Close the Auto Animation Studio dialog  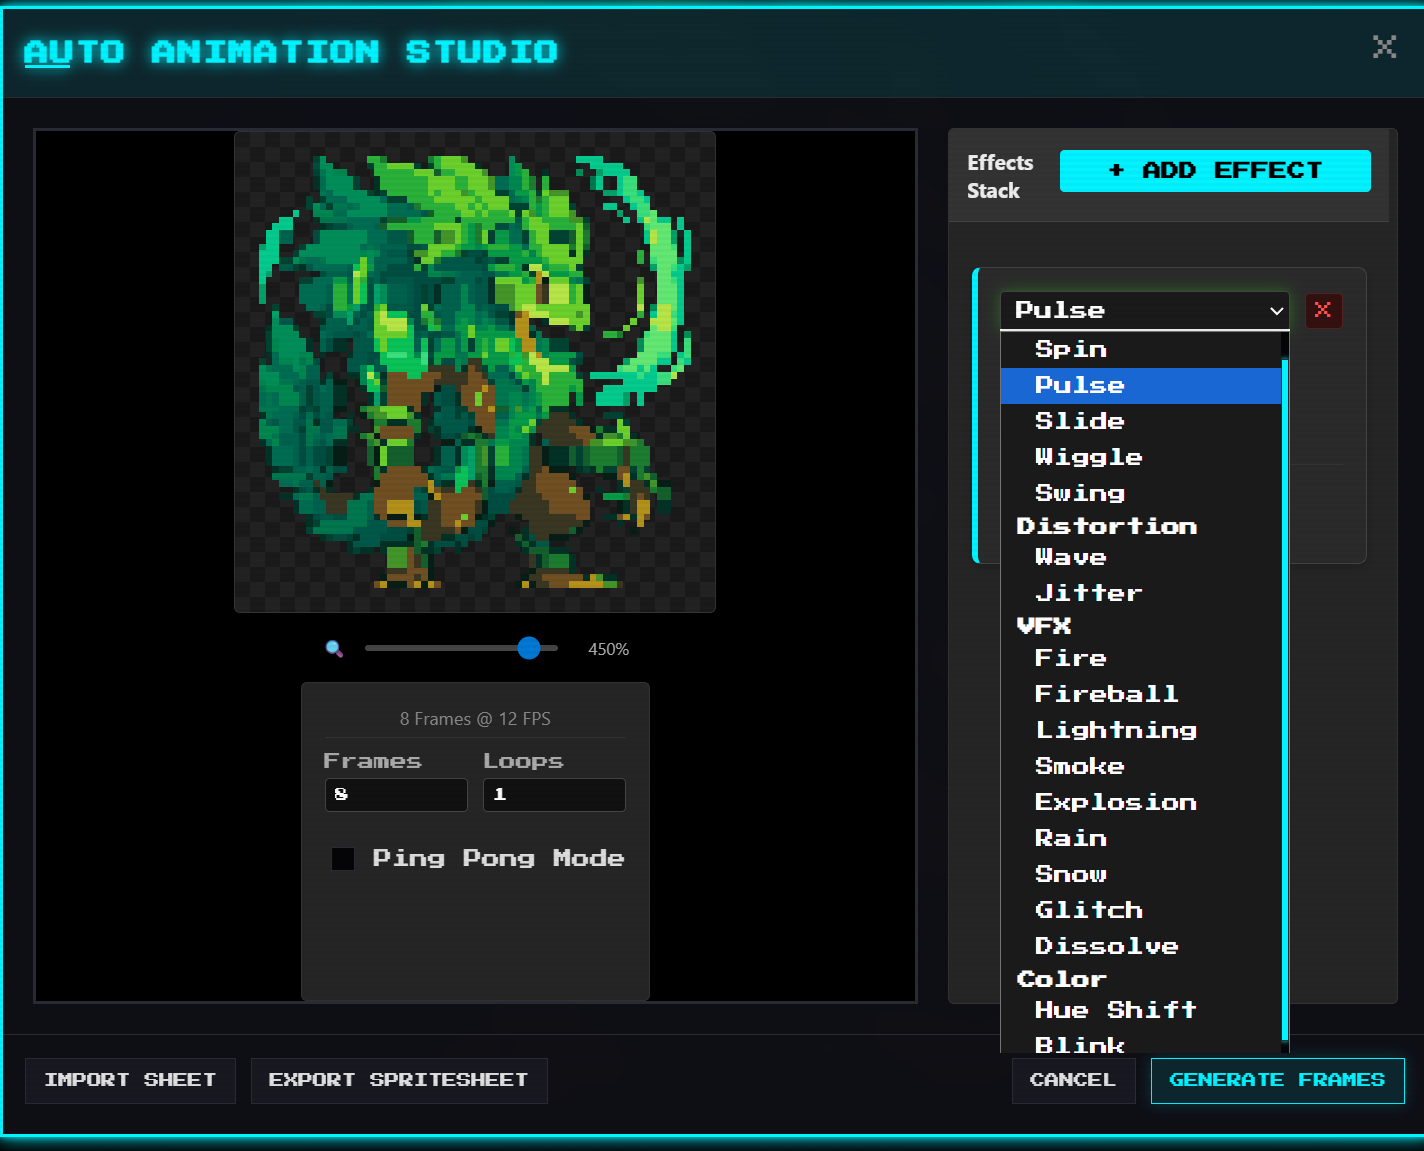tap(1384, 47)
